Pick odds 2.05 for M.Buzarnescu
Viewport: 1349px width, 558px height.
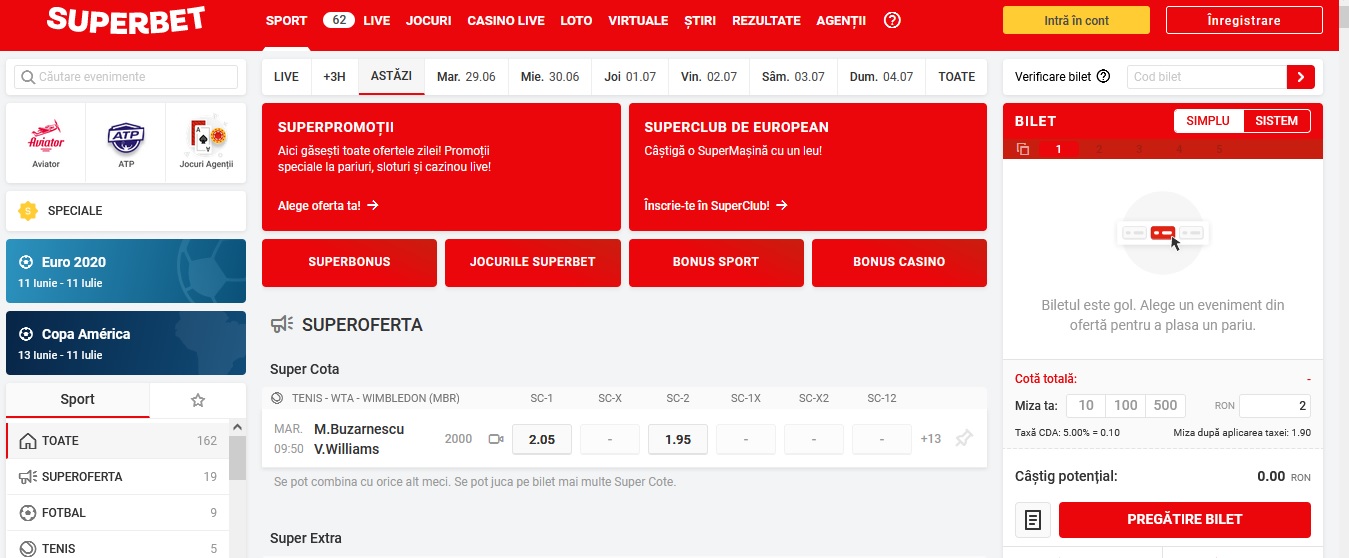(x=542, y=439)
